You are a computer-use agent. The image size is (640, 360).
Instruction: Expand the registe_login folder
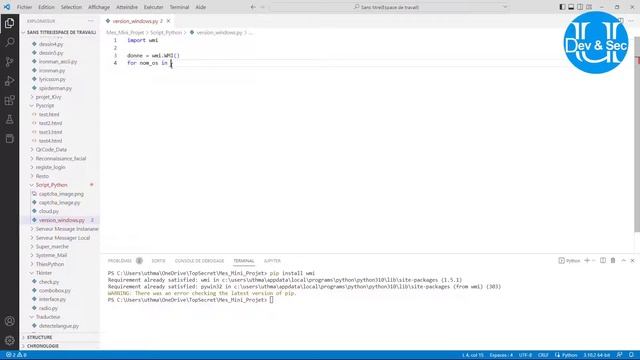point(50,167)
